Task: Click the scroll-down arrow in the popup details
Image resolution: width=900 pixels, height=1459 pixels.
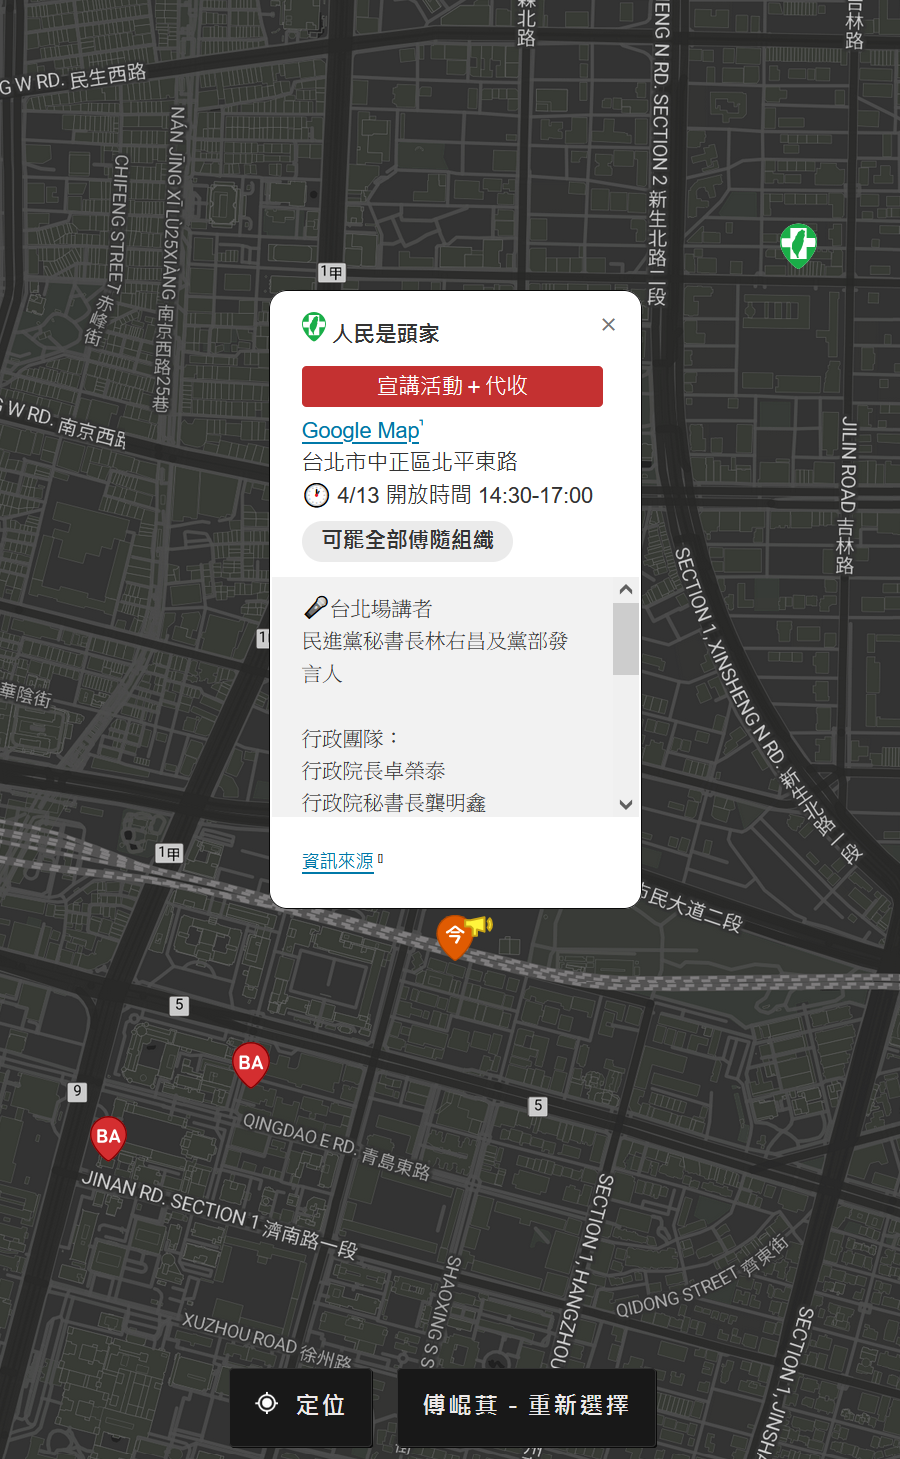Action: point(626,804)
